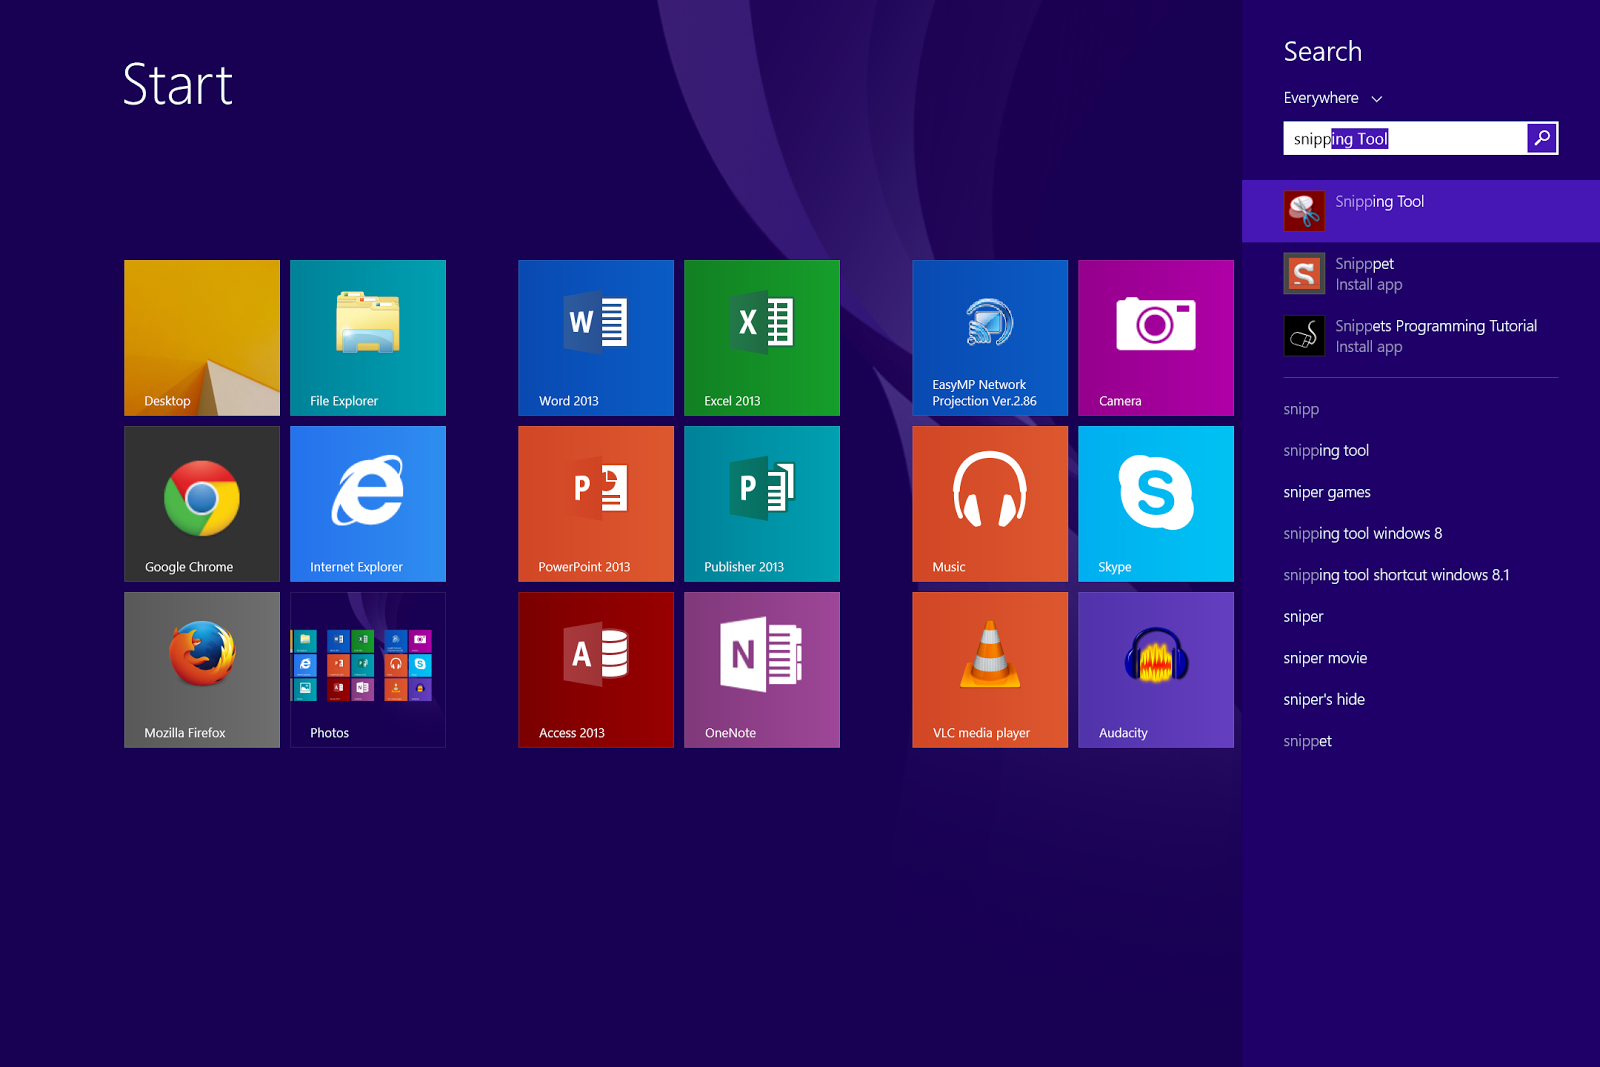
Task: Open the Snipping Tool search result
Action: (x=1421, y=211)
